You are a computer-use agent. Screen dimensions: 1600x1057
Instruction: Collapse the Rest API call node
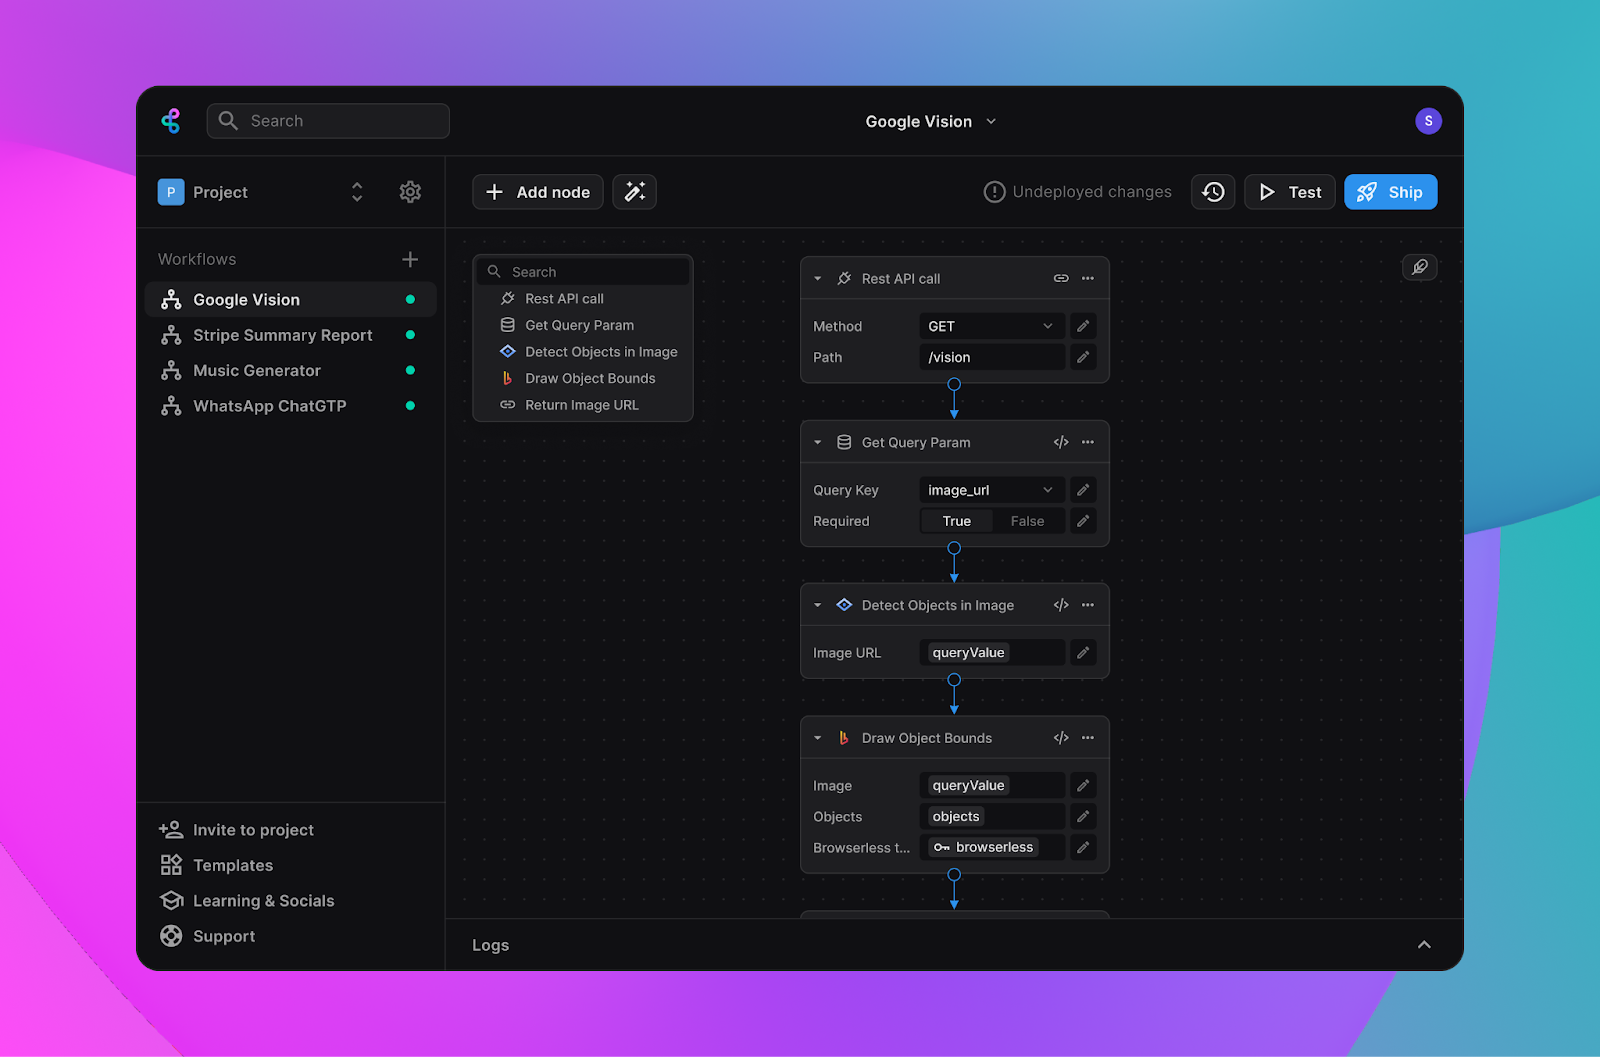click(817, 279)
